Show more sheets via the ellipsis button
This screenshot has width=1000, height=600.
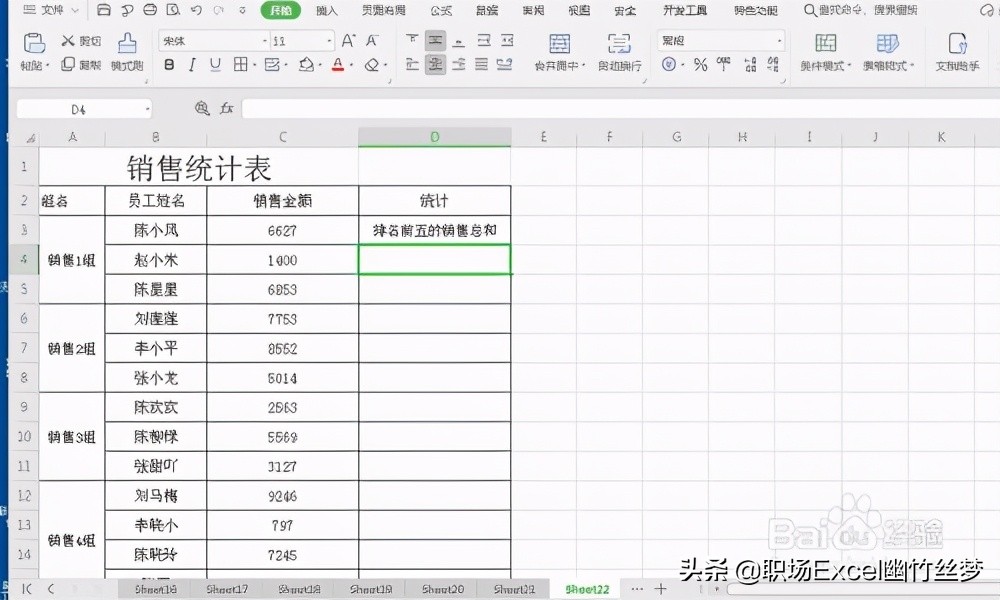click(636, 589)
